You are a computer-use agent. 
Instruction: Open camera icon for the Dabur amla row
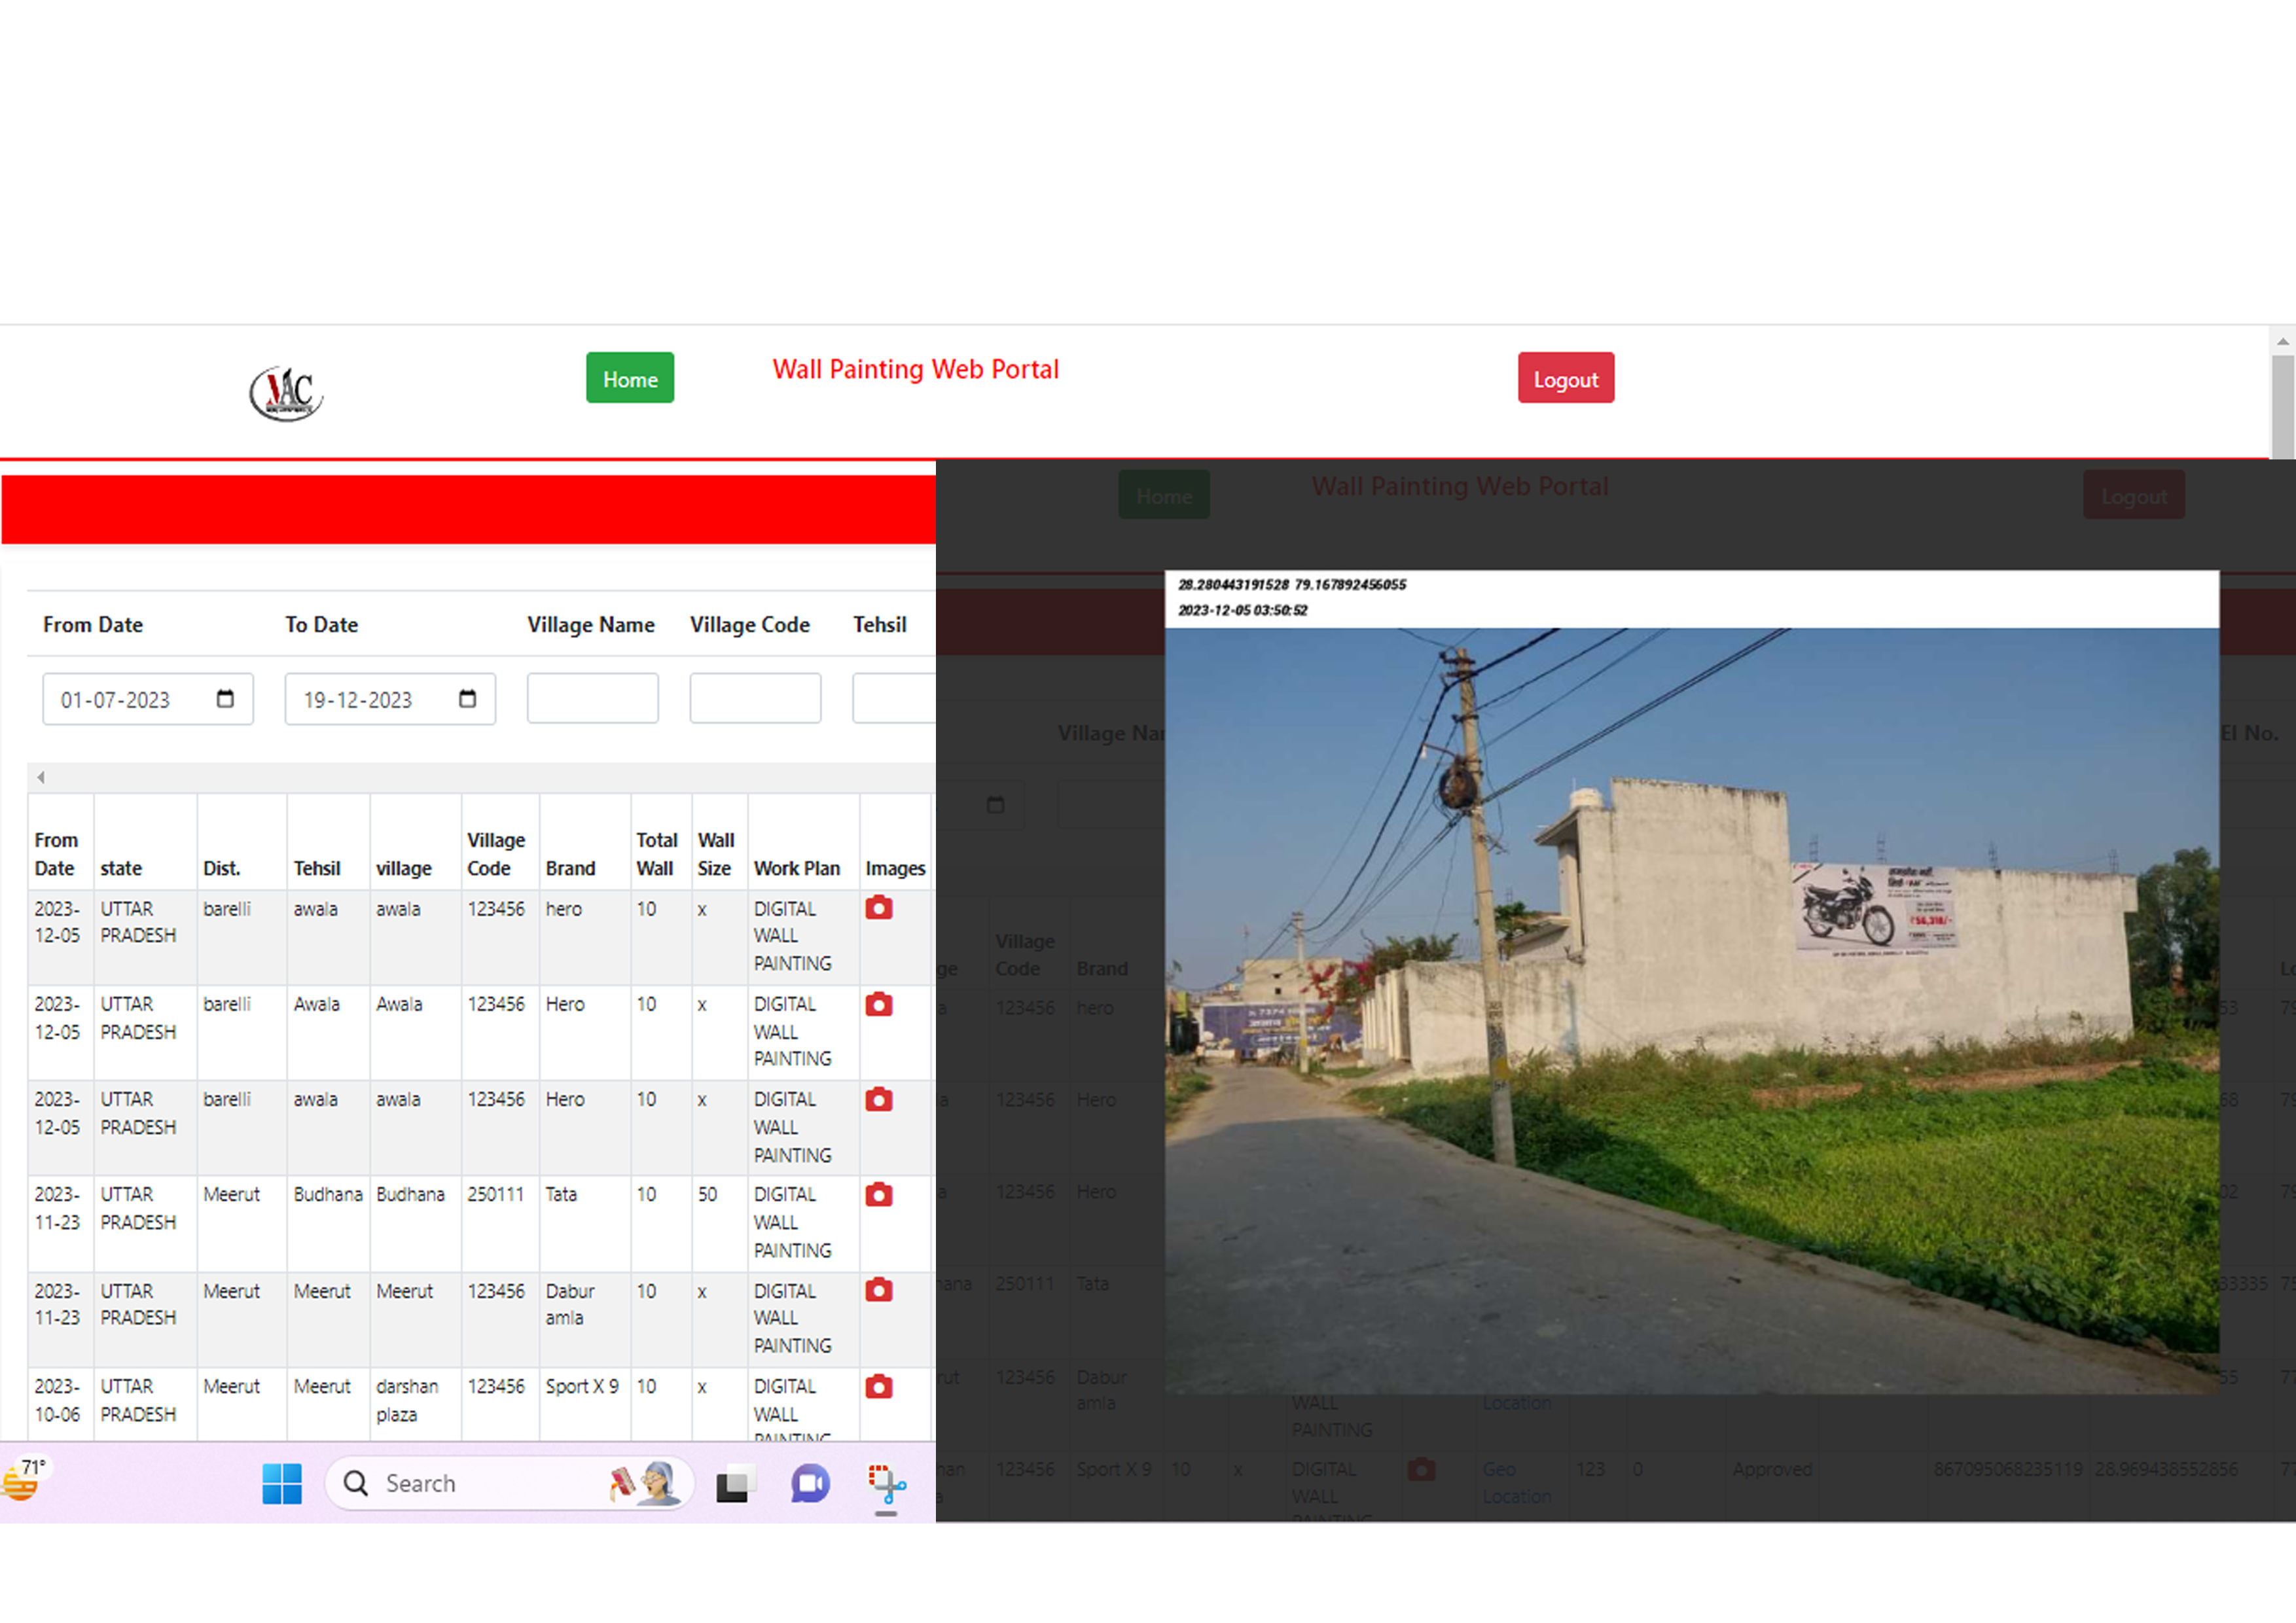879,1290
